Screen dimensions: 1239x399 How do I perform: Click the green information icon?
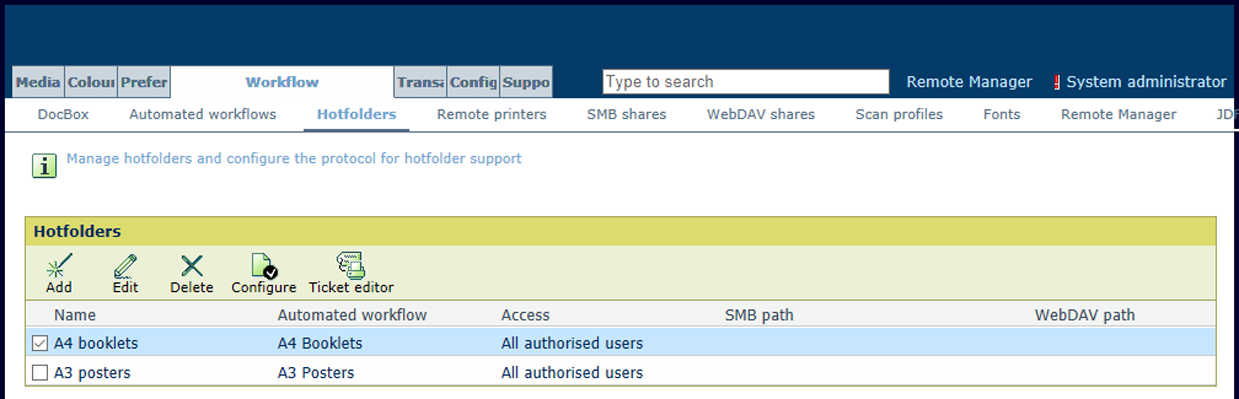click(44, 165)
